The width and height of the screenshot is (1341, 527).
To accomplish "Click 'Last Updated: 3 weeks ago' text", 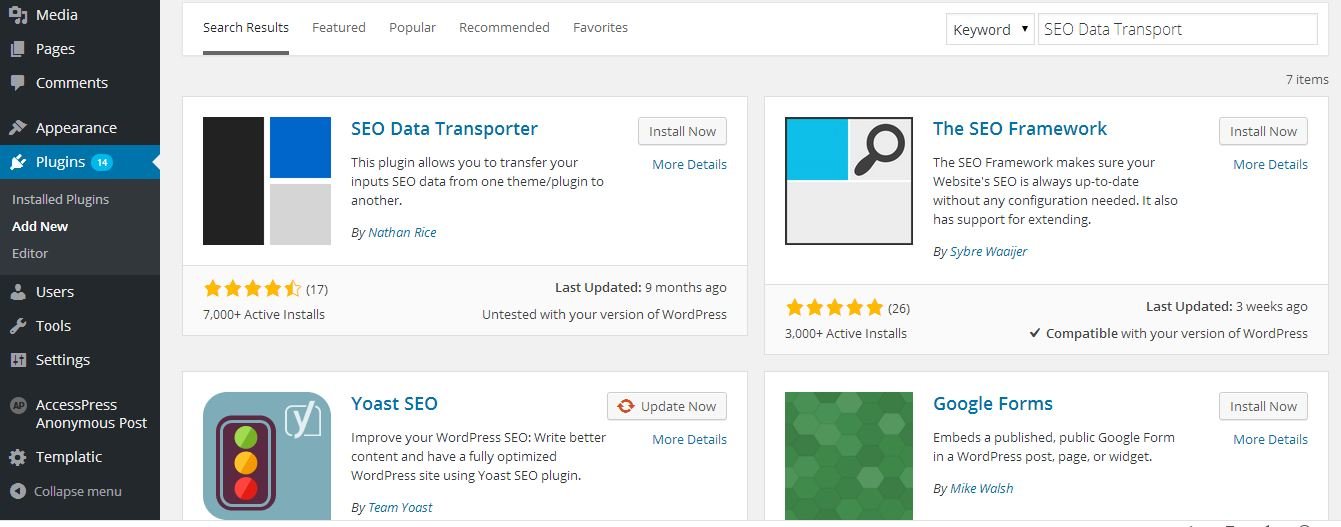I will 1227,306.
